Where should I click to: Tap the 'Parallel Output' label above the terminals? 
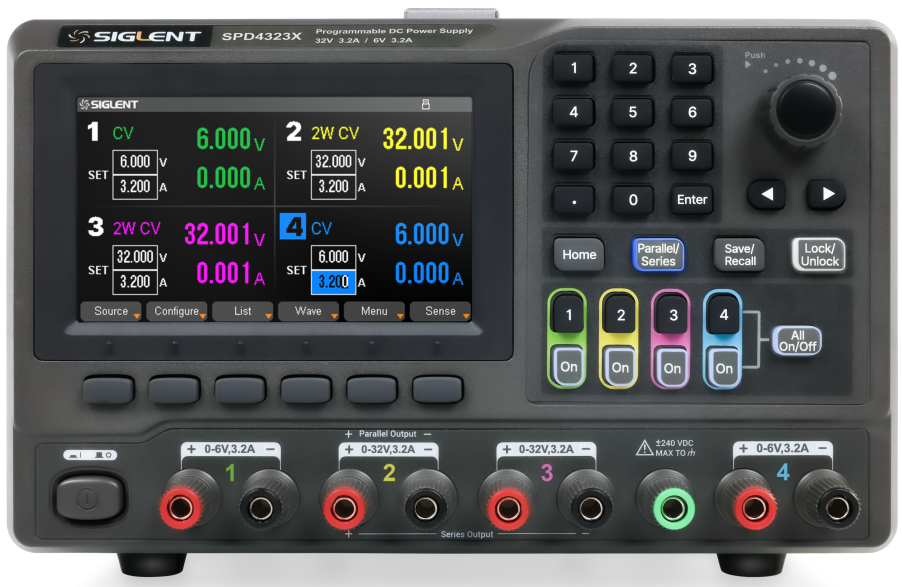[388, 434]
